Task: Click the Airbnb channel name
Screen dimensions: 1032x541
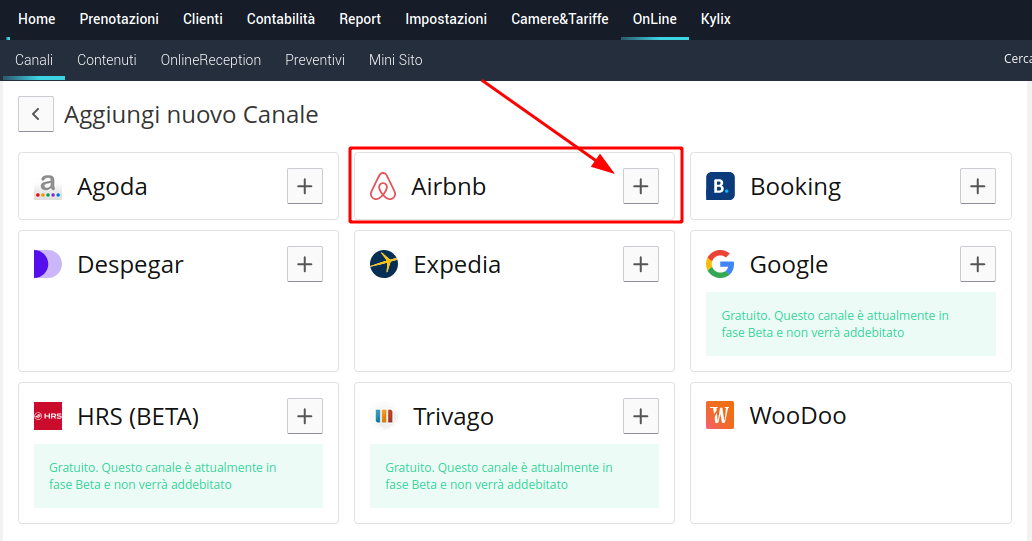Action: pyautogui.click(x=449, y=187)
